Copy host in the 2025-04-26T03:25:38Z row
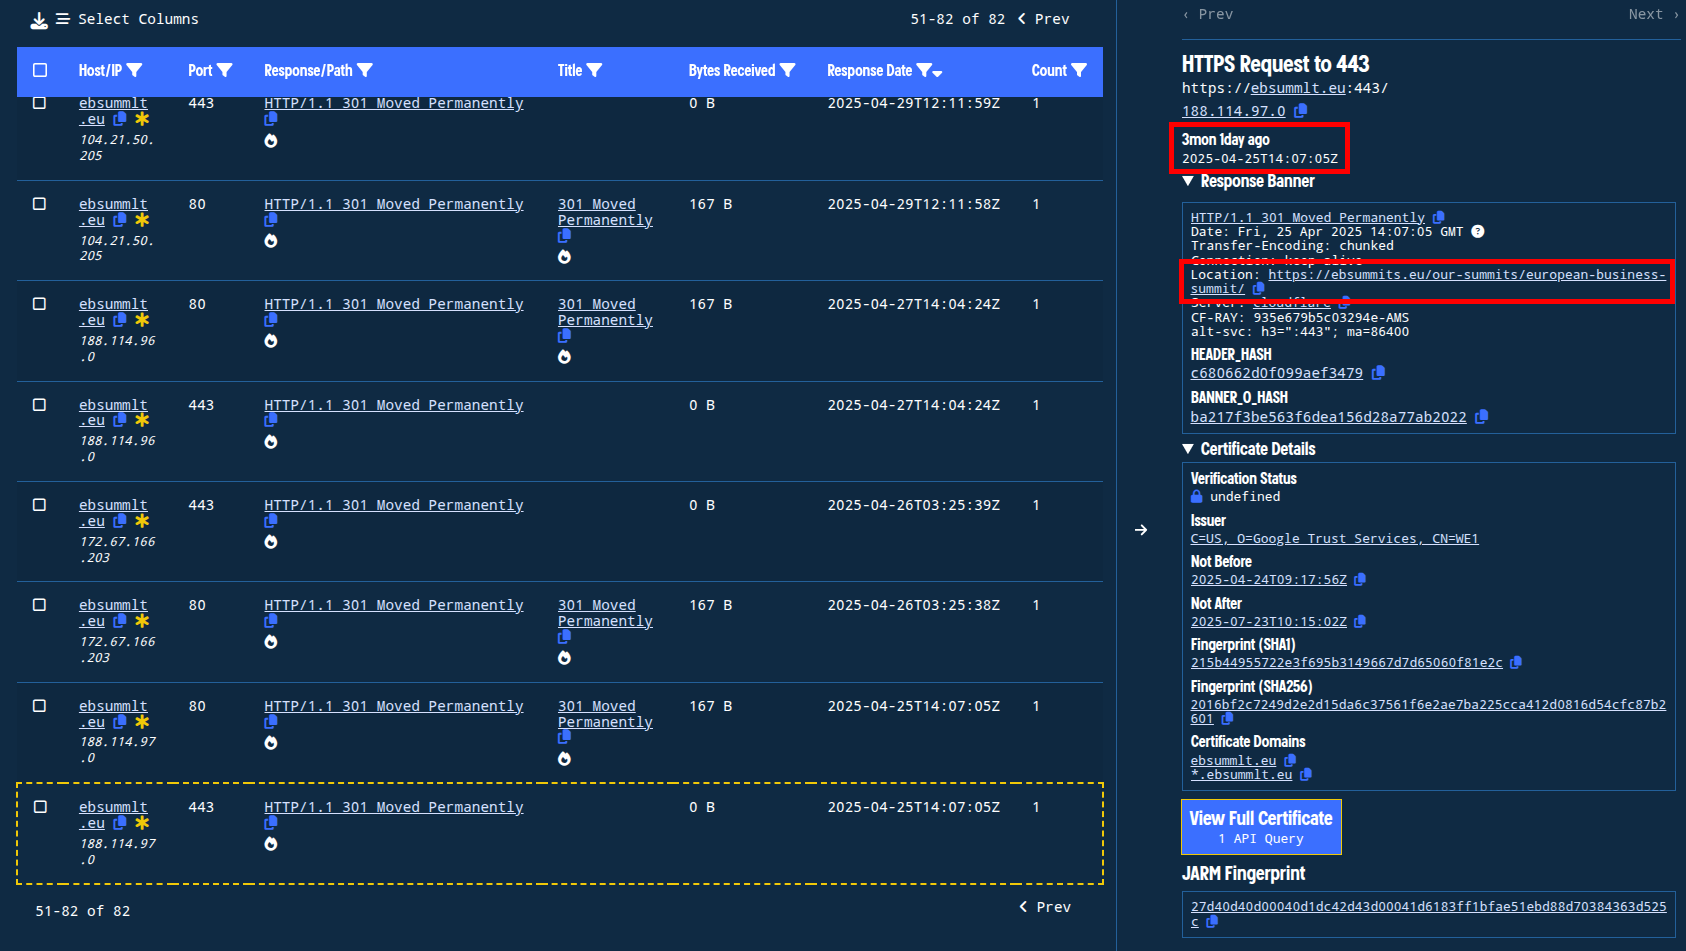Screen dimensions: 1686x951 click(120, 621)
